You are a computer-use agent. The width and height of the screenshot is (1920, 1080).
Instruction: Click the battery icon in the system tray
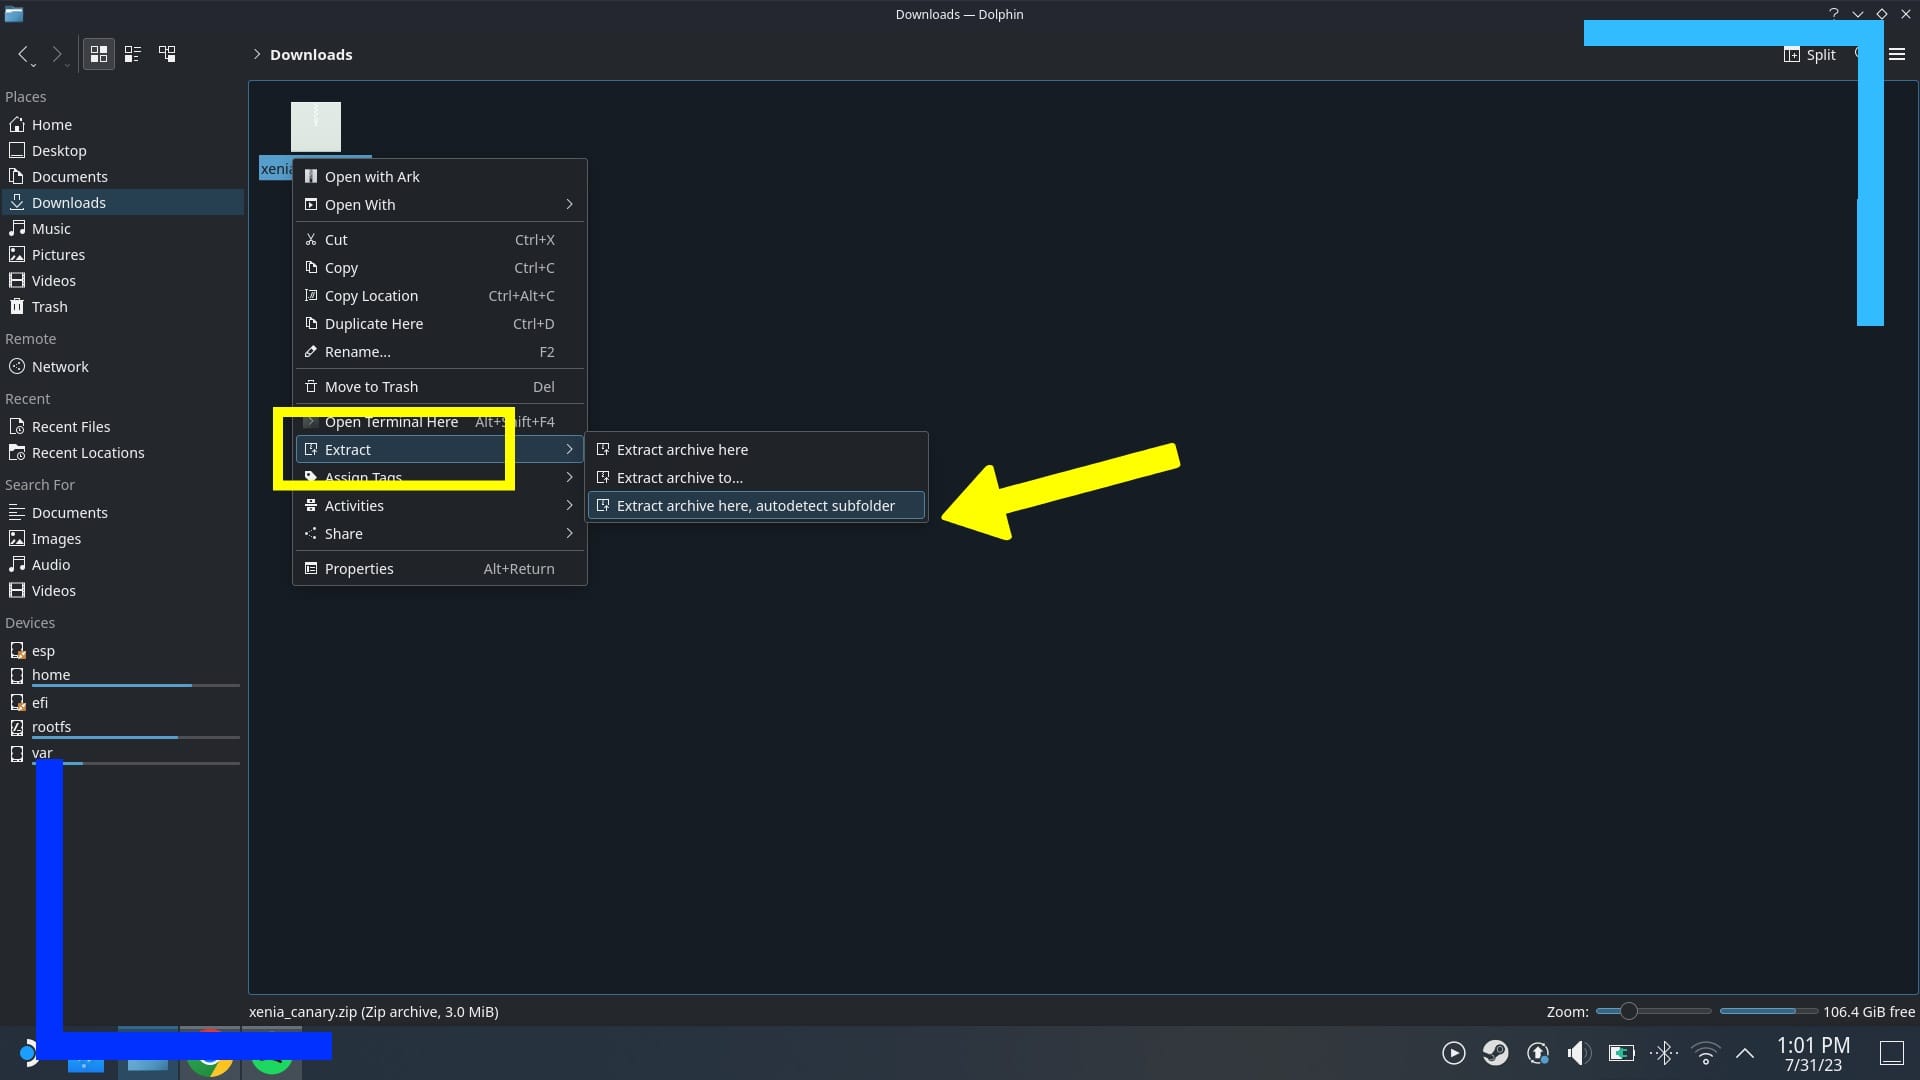point(1621,1053)
